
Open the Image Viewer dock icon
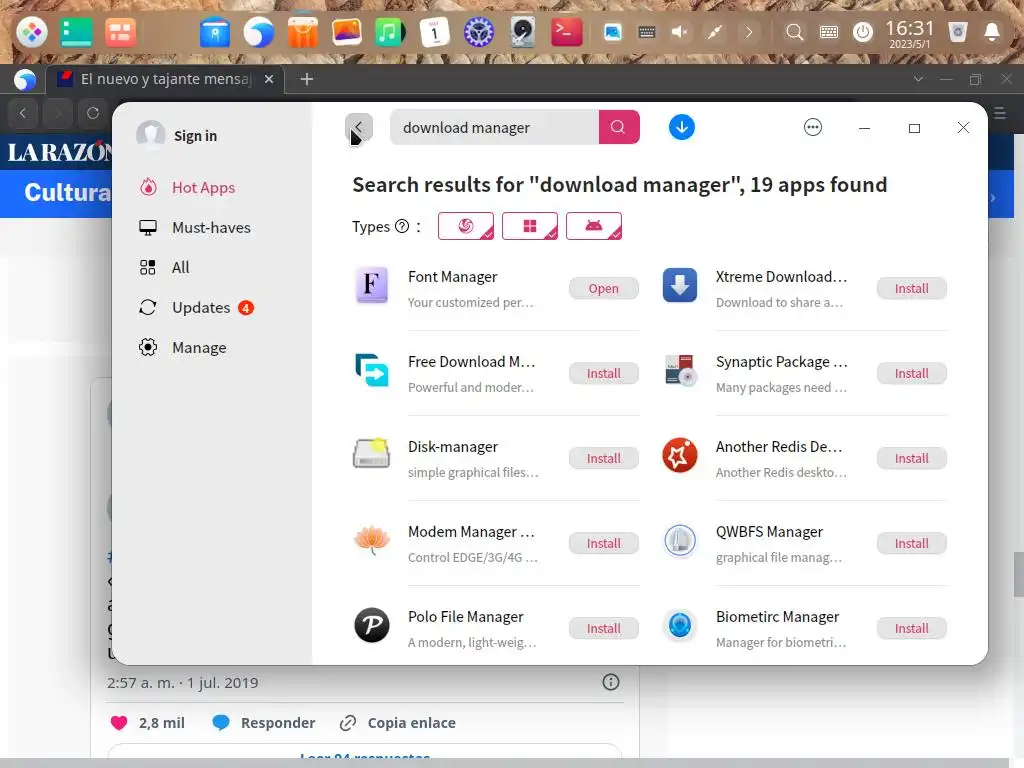pyautogui.click(x=347, y=32)
